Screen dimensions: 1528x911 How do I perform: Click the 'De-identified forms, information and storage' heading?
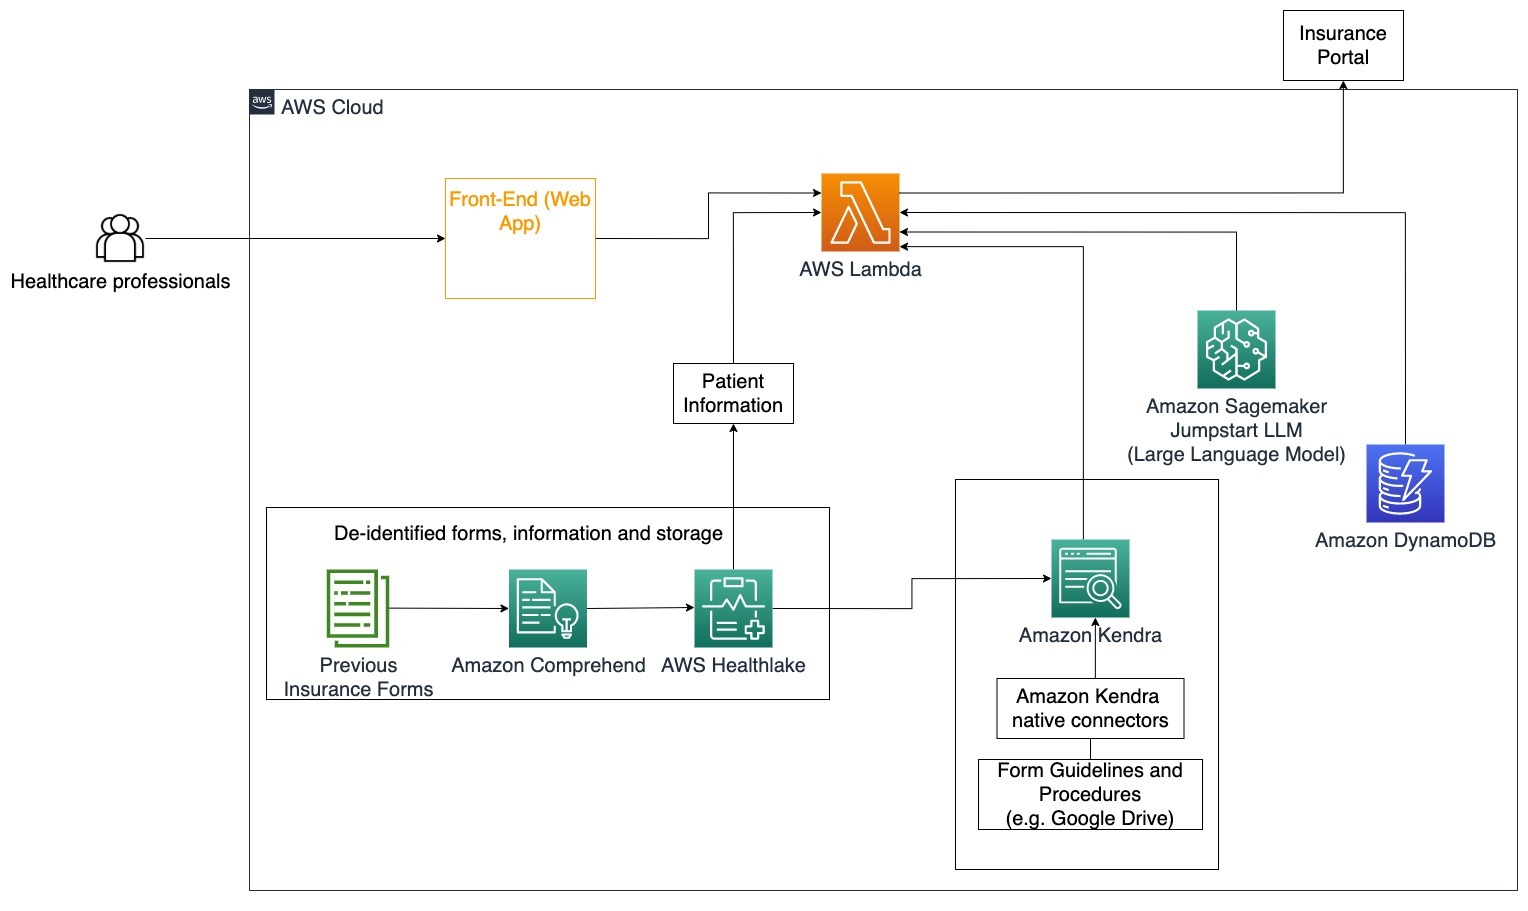[x=528, y=533]
